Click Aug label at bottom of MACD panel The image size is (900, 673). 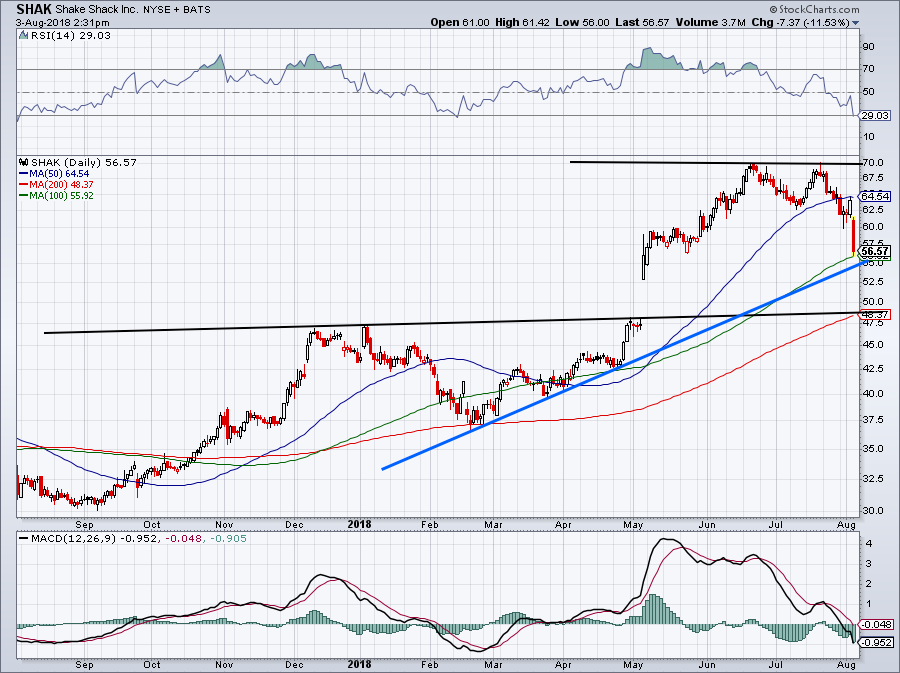(x=847, y=664)
